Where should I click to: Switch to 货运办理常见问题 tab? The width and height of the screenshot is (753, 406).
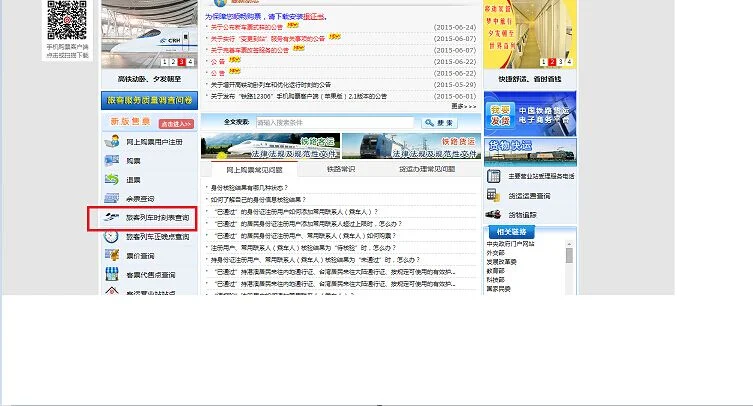click(427, 169)
